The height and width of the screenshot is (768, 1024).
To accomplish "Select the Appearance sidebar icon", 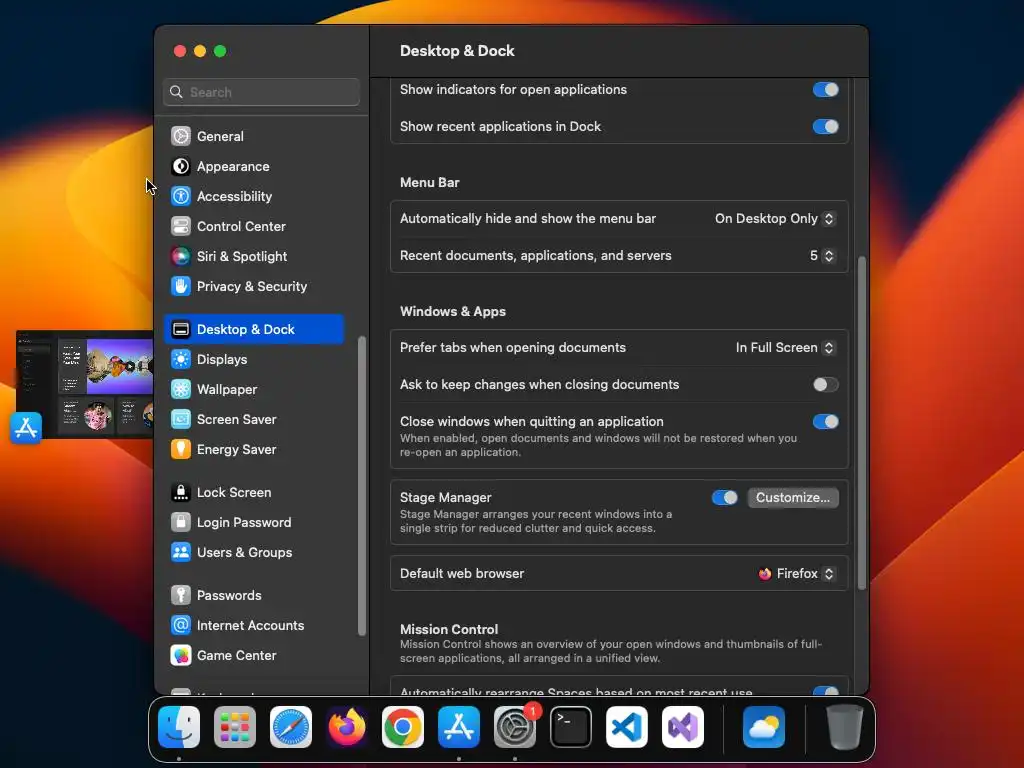I will coord(181,166).
